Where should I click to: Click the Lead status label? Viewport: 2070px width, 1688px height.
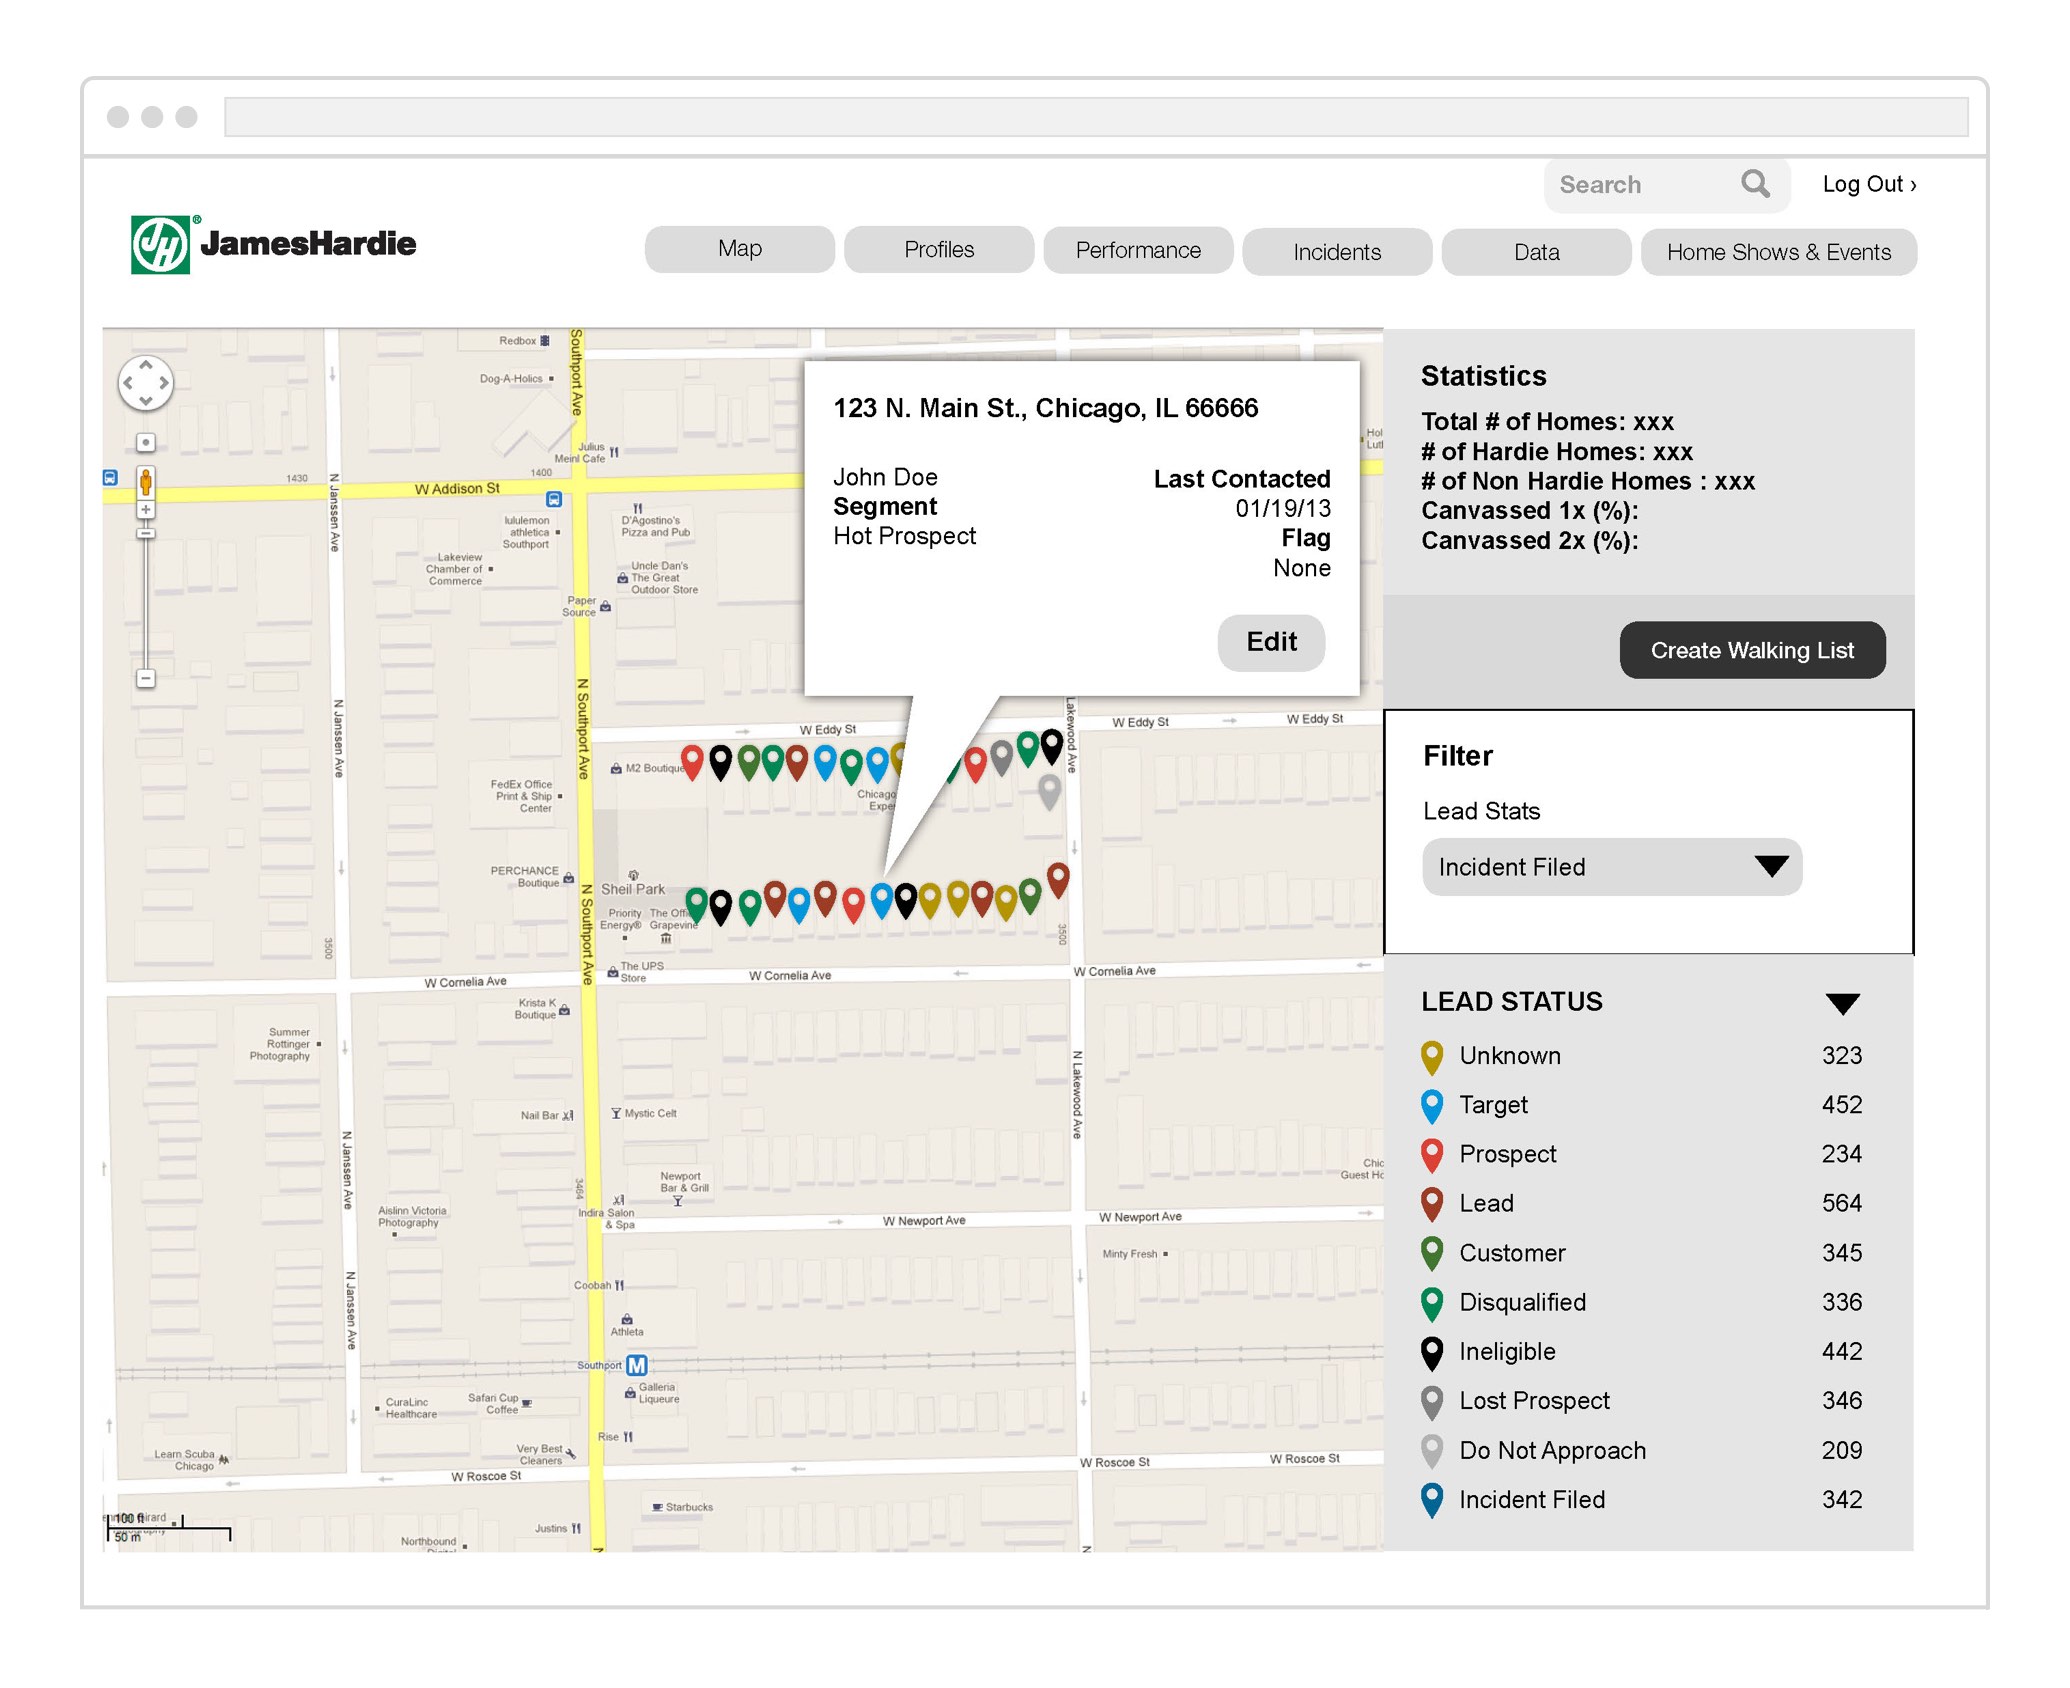coord(1486,1203)
